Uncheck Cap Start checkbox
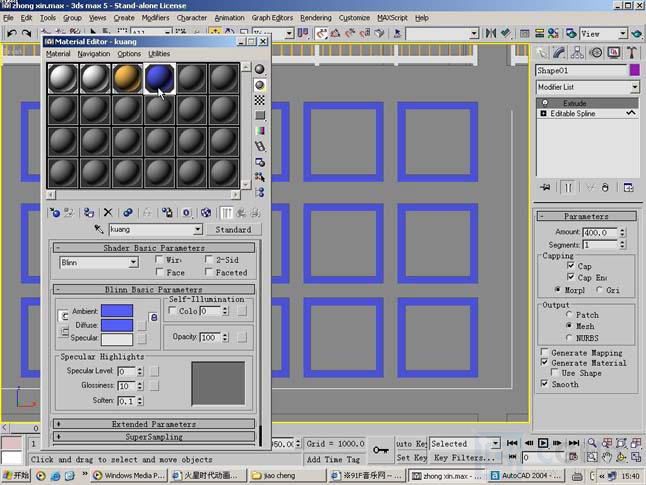The height and width of the screenshot is (485, 646). click(571, 265)
